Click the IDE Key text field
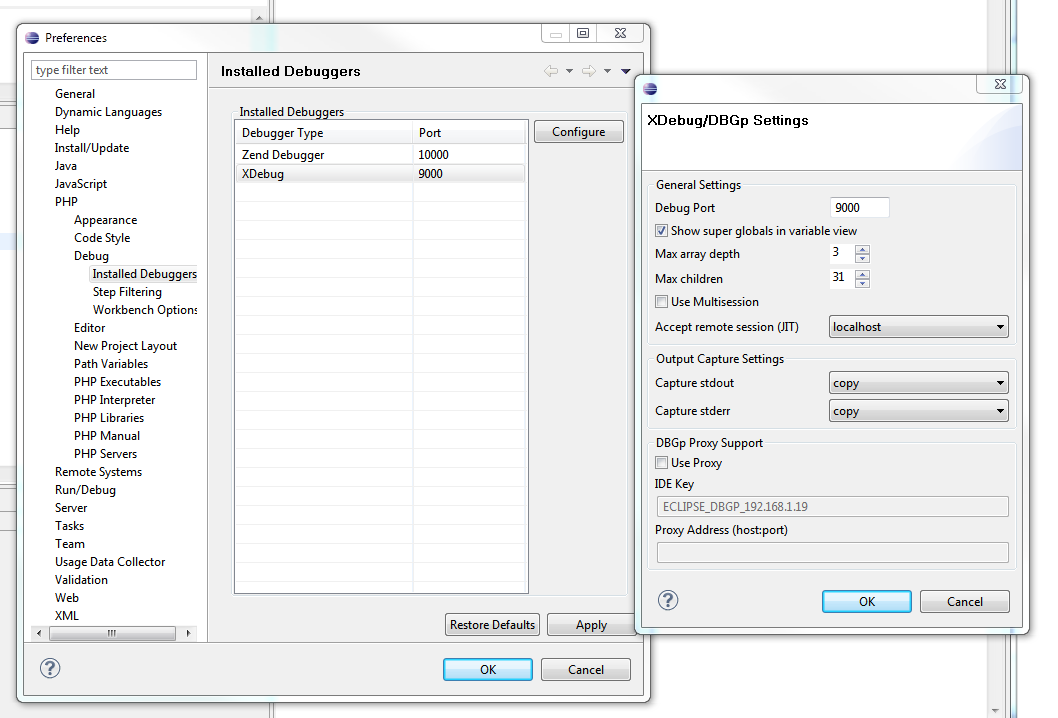This screenshot has width=1058, height=718. point(833,507)
